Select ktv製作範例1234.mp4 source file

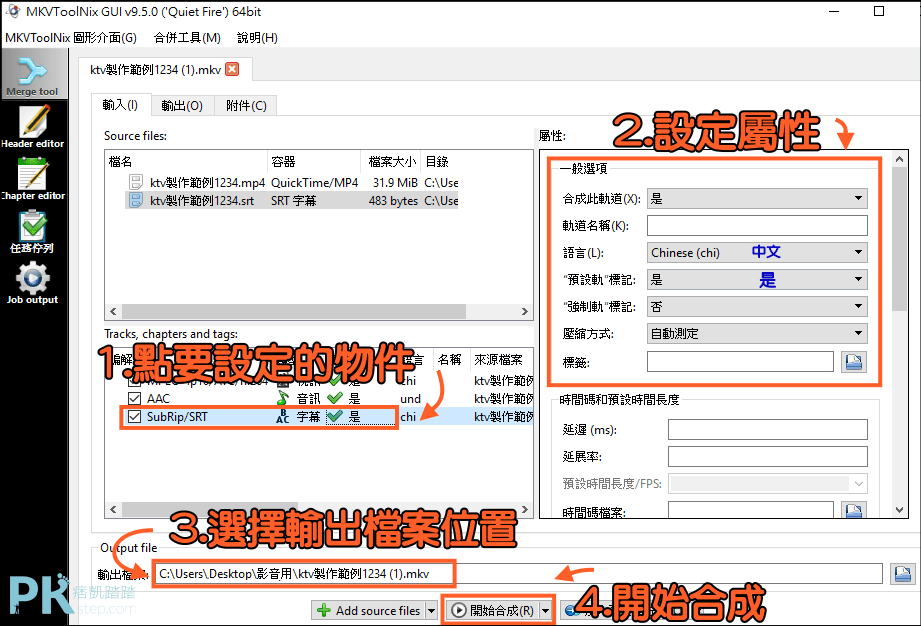291,183
